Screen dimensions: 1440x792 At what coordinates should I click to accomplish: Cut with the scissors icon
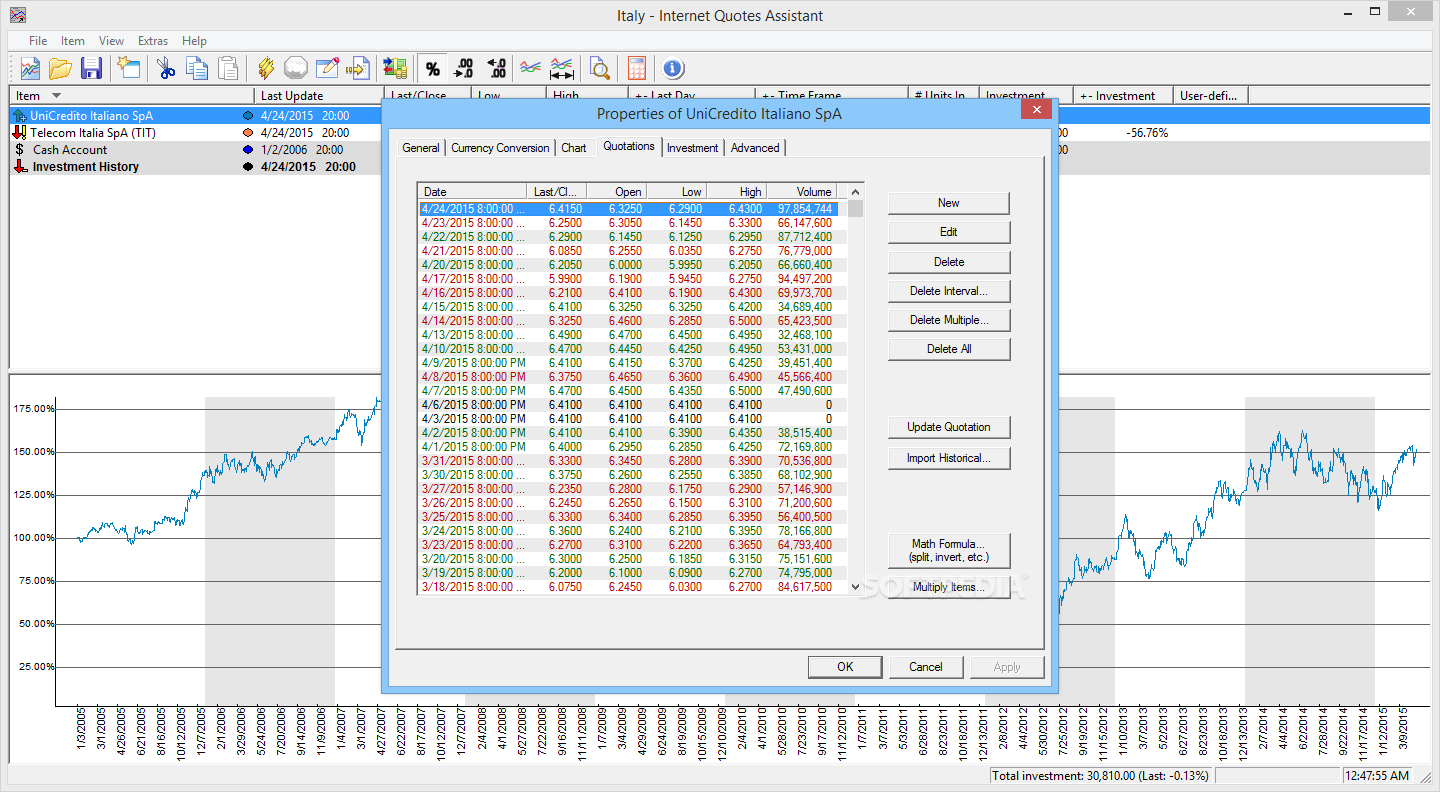pyautogui.click(x=165, y=68)
